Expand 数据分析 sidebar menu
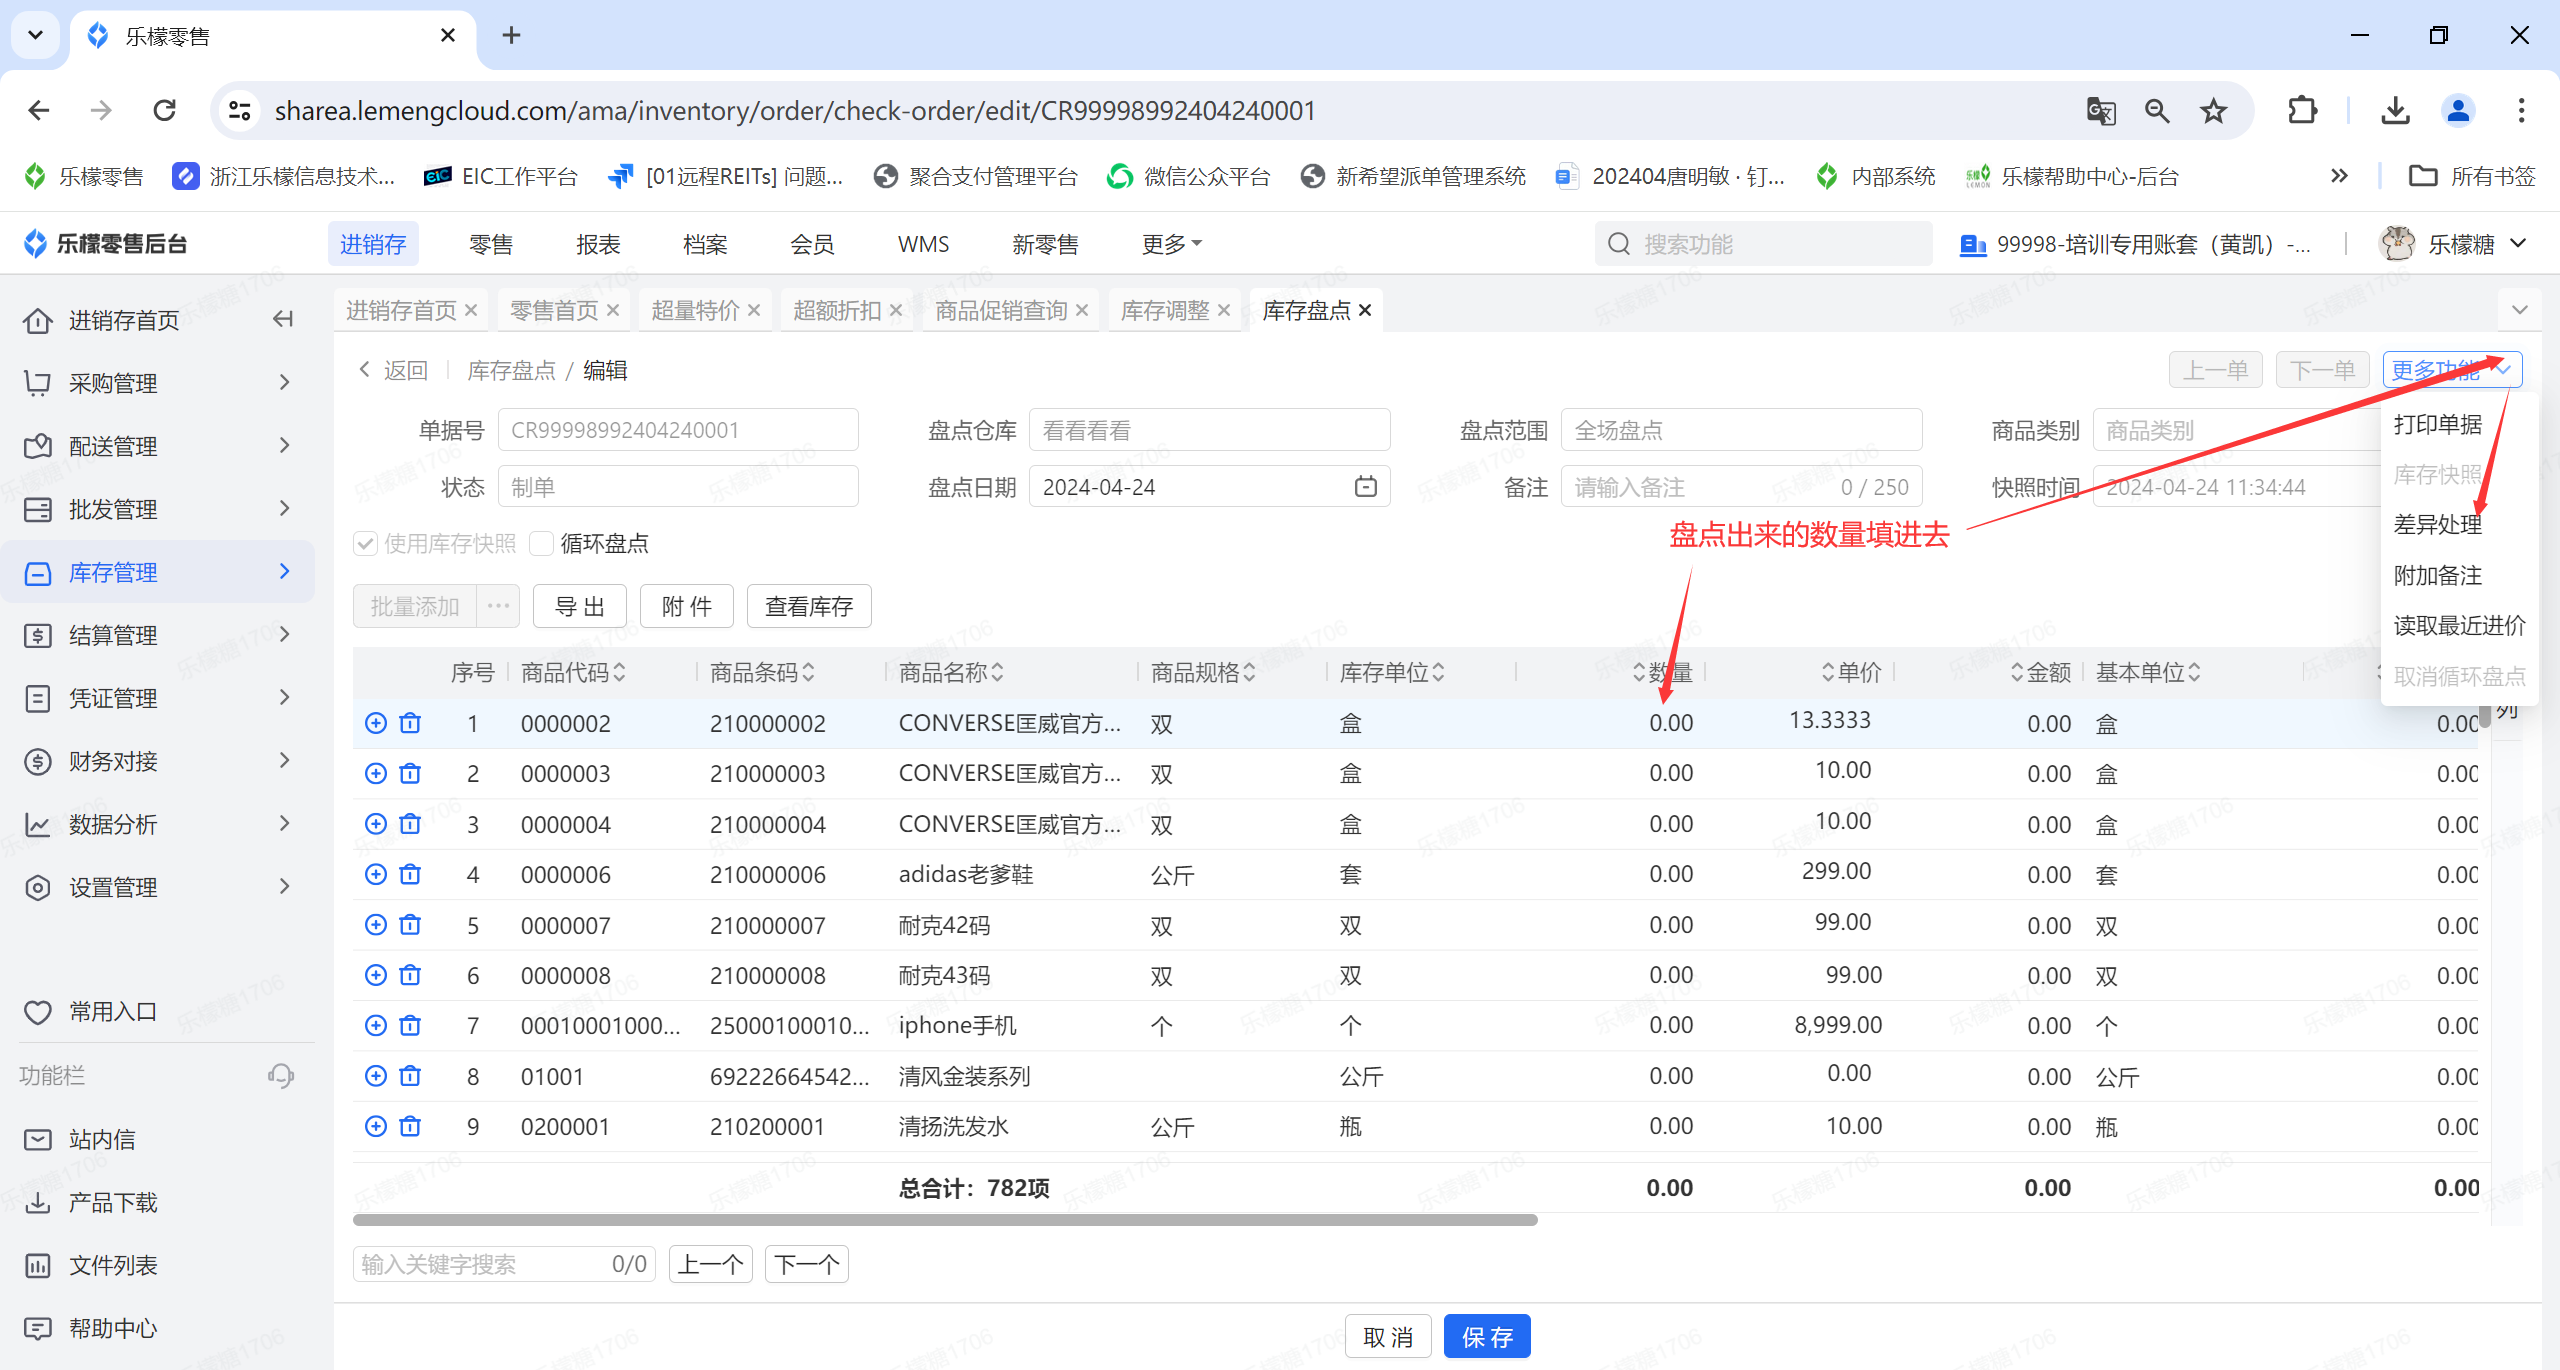This screenshot has width=2560, height=1370. 157,823
